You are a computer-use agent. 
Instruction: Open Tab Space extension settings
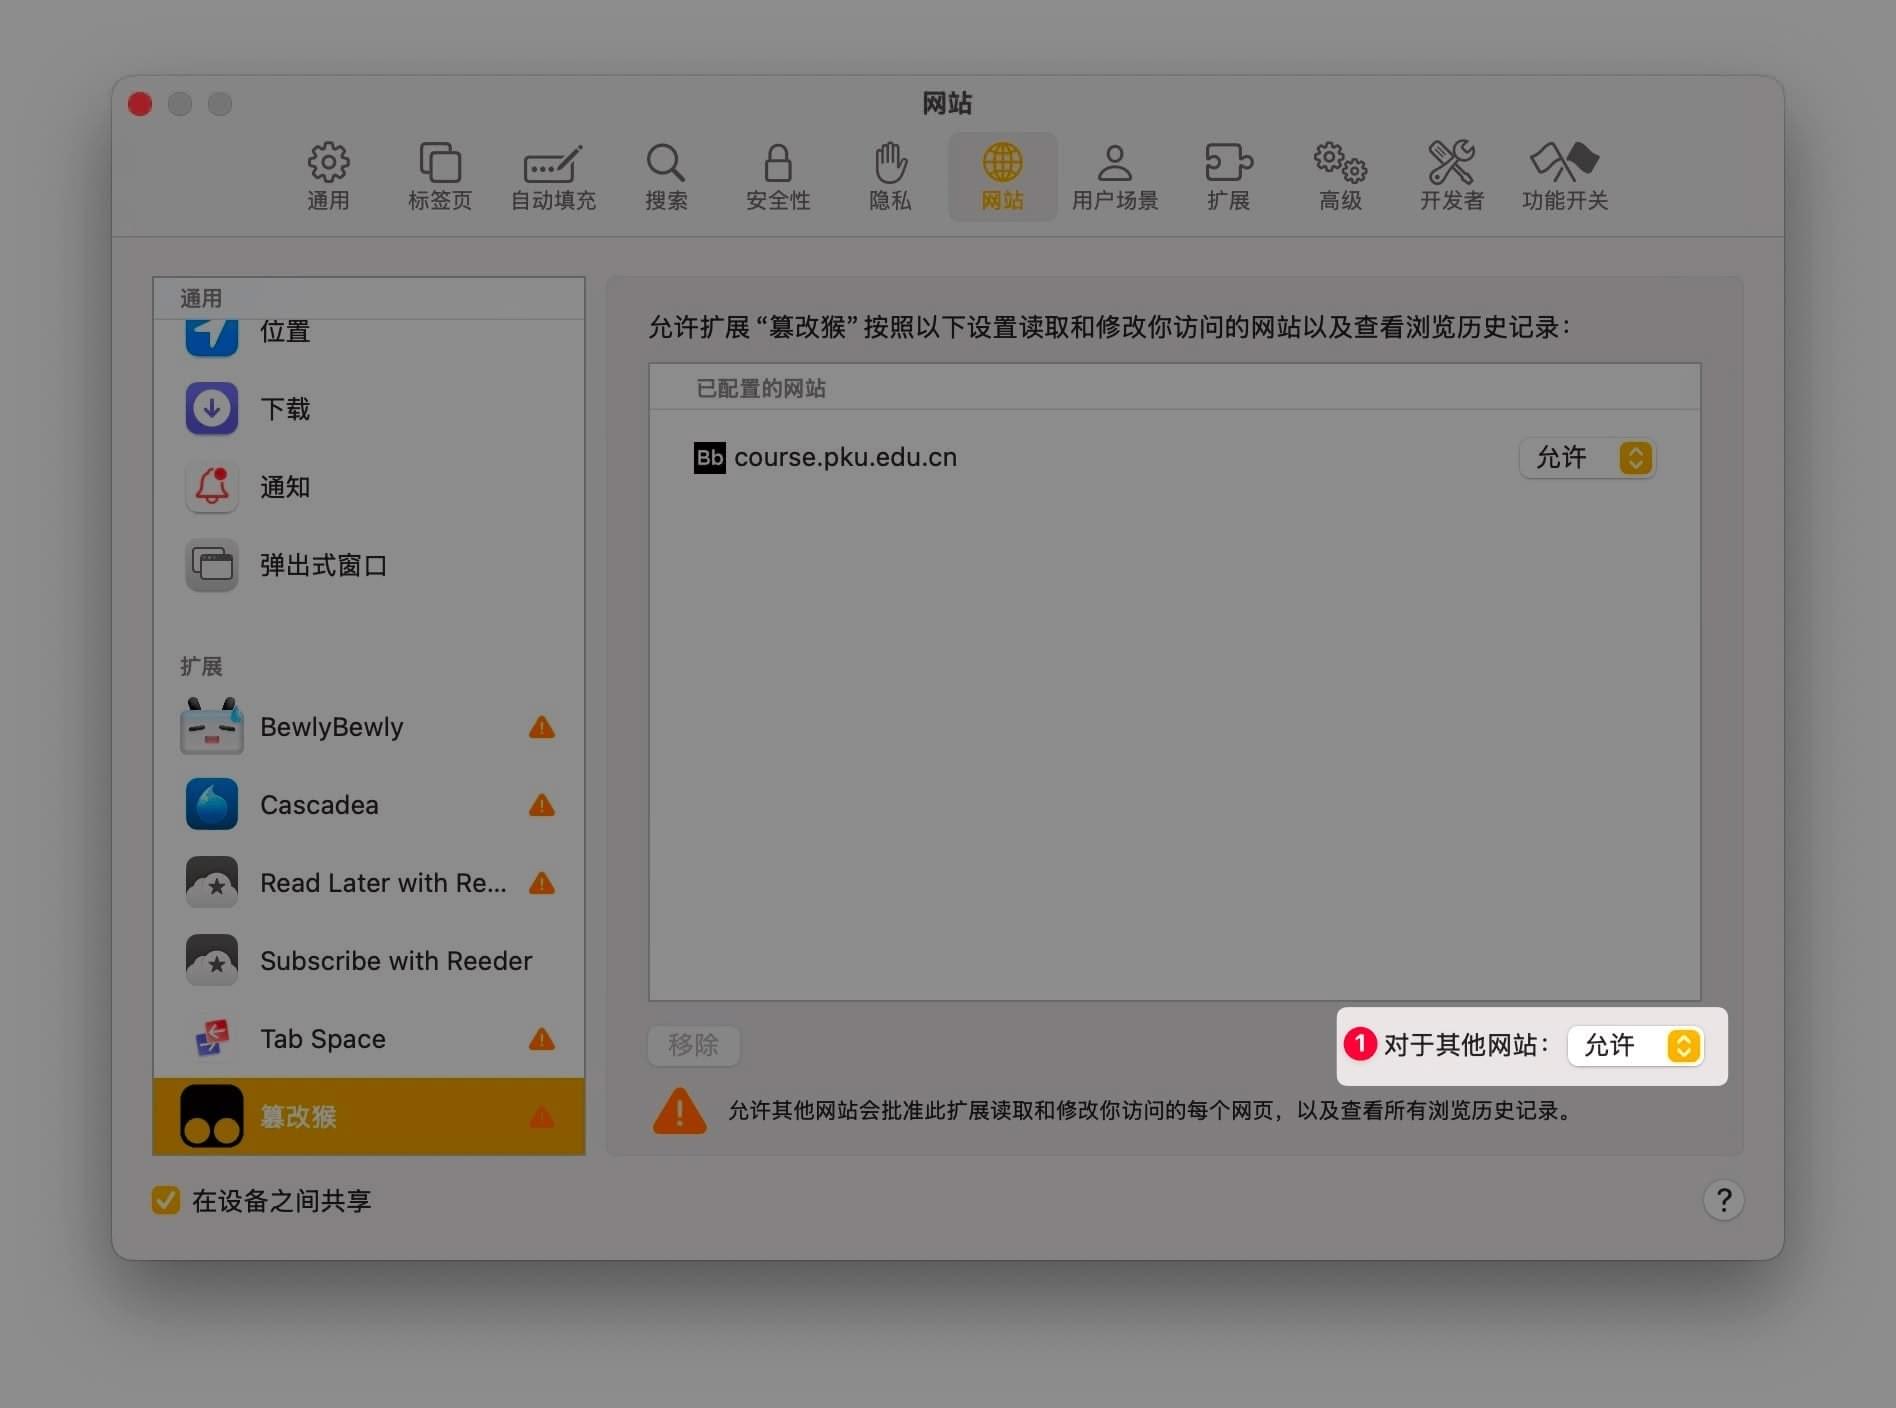[322, 1039]
